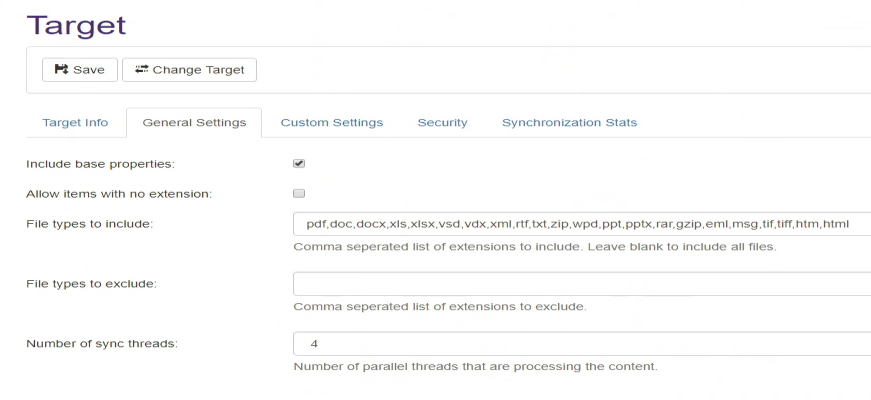Go to the Security tab
Viewport: 871px width, 400px height.
click(x=442, y=123)
